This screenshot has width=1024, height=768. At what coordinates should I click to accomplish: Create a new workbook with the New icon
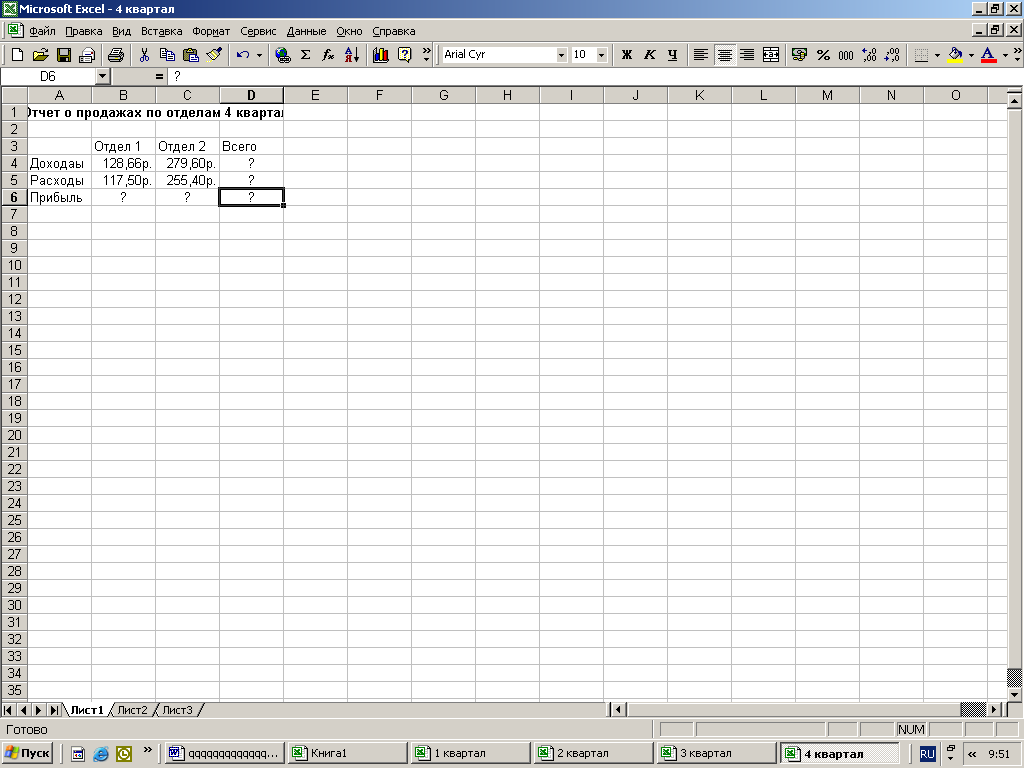(x=18, y=55)
